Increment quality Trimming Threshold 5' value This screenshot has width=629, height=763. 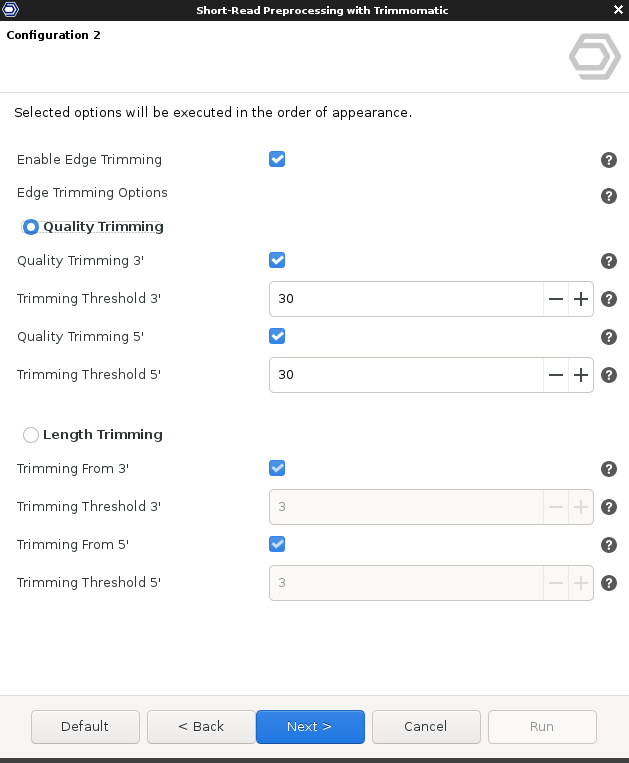(581, 375)
